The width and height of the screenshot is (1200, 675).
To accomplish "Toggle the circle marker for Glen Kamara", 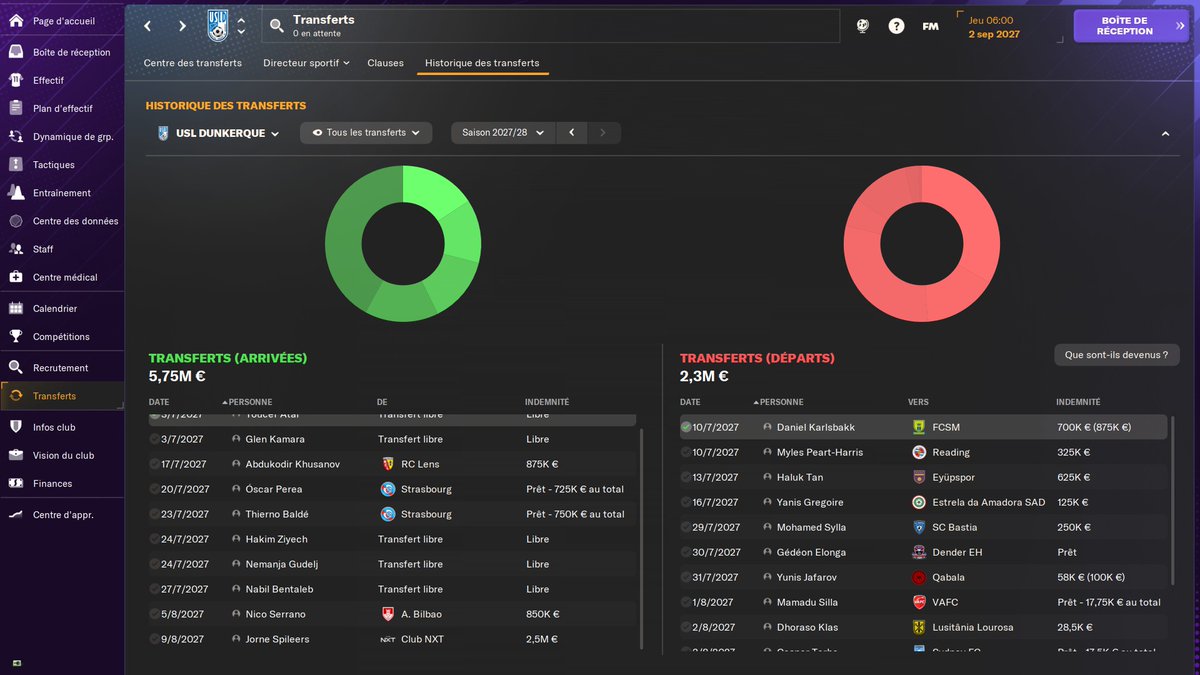I will pyautogui.click(x=154, y=439).
